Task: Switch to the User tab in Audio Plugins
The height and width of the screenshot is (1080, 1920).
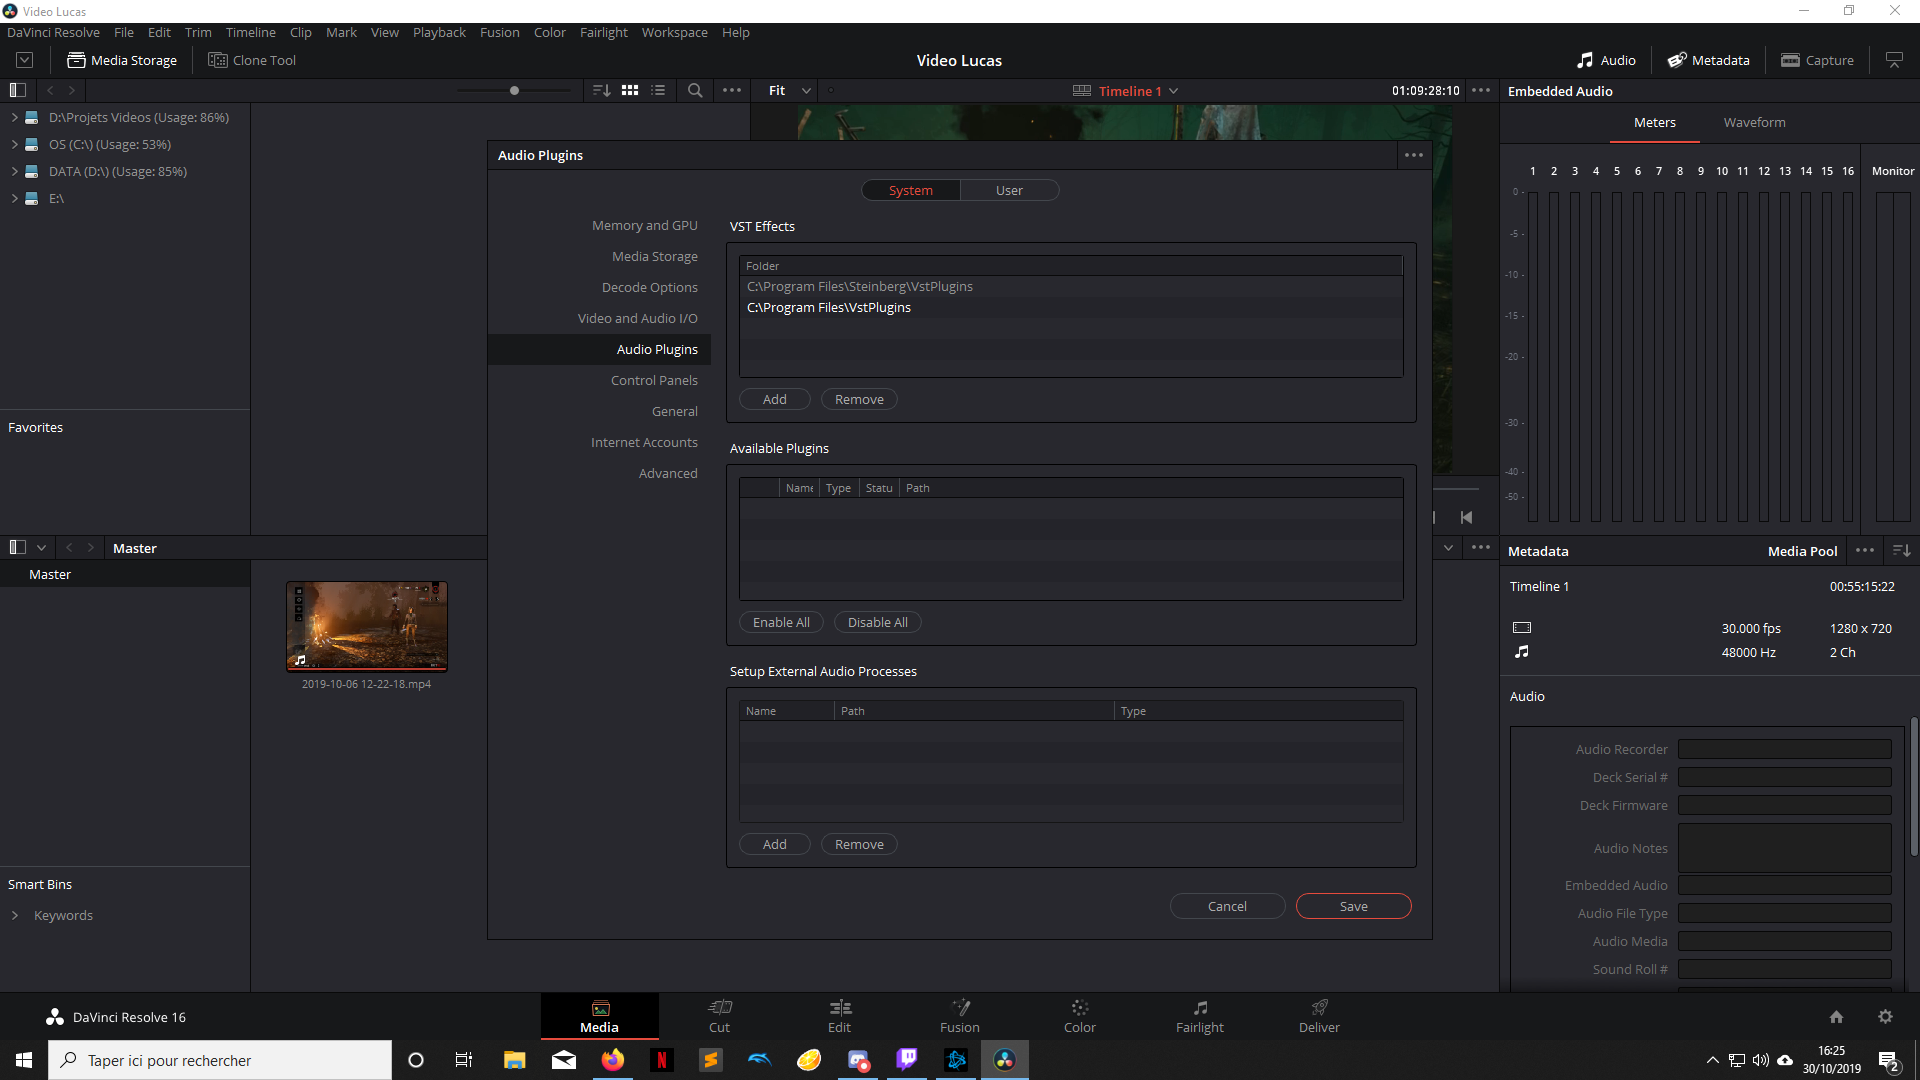Action: [x=1009, y=190]
